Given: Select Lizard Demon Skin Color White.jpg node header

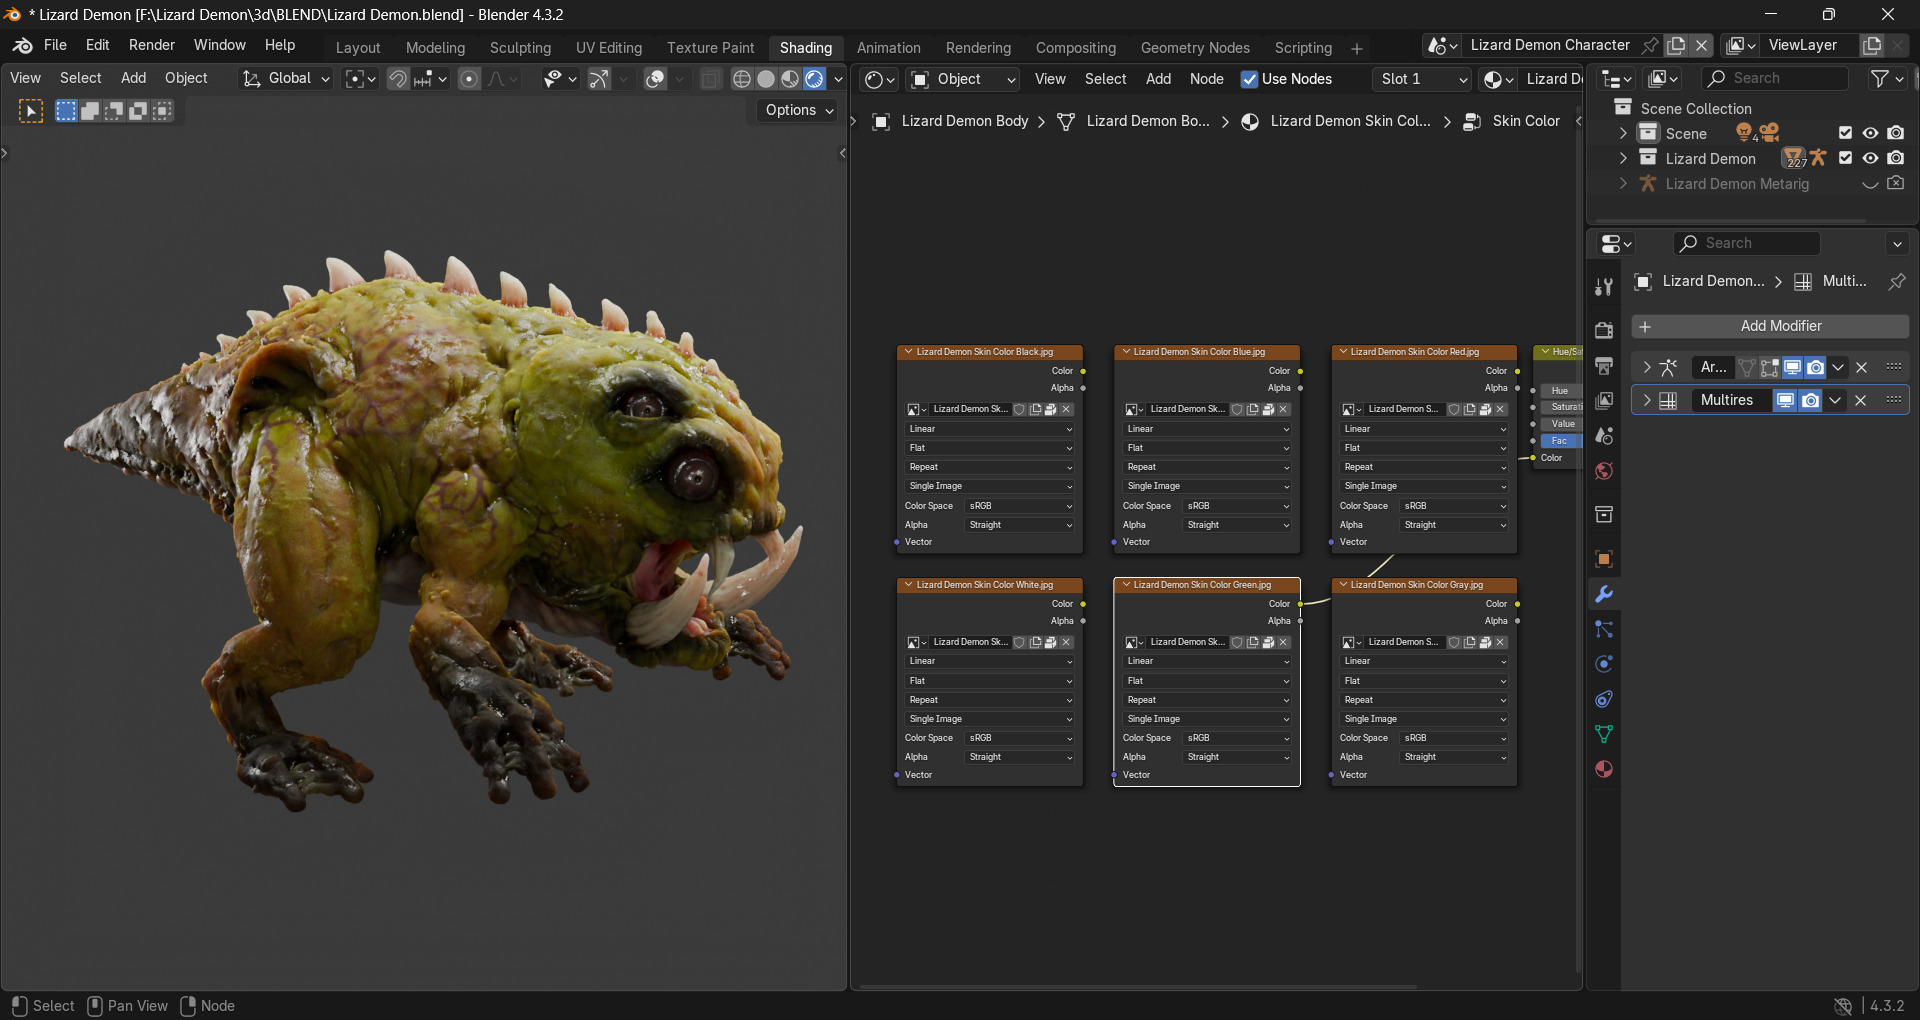Looking at the screenshot, I should point(989,585).
